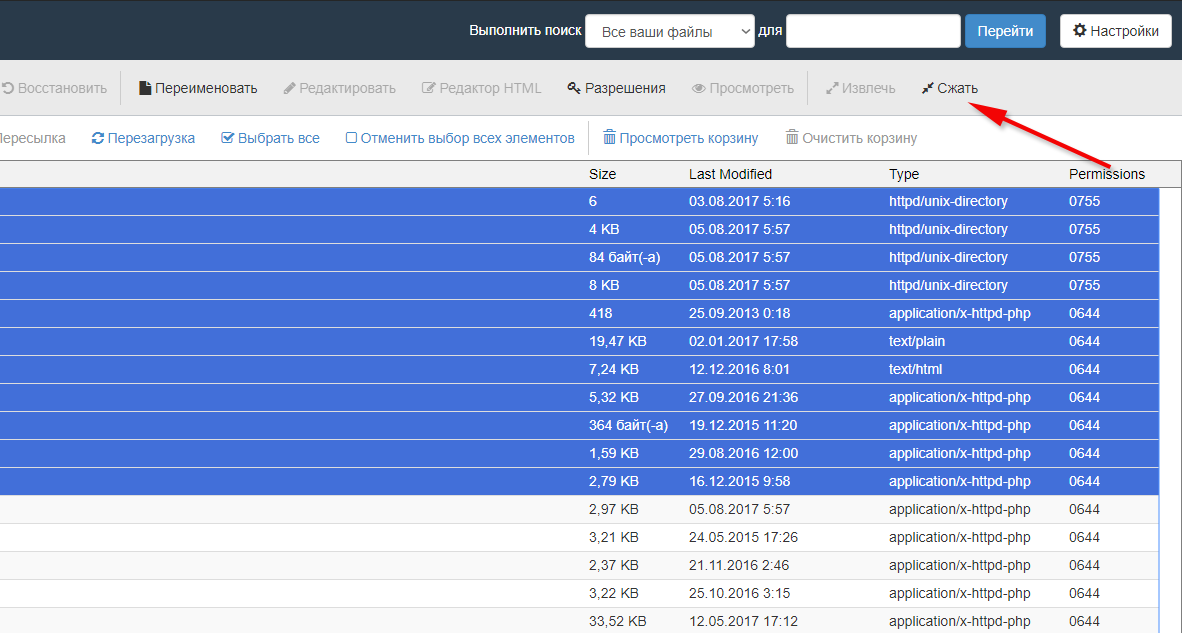
Task: Sort by the Size column header
Action: 603,174
